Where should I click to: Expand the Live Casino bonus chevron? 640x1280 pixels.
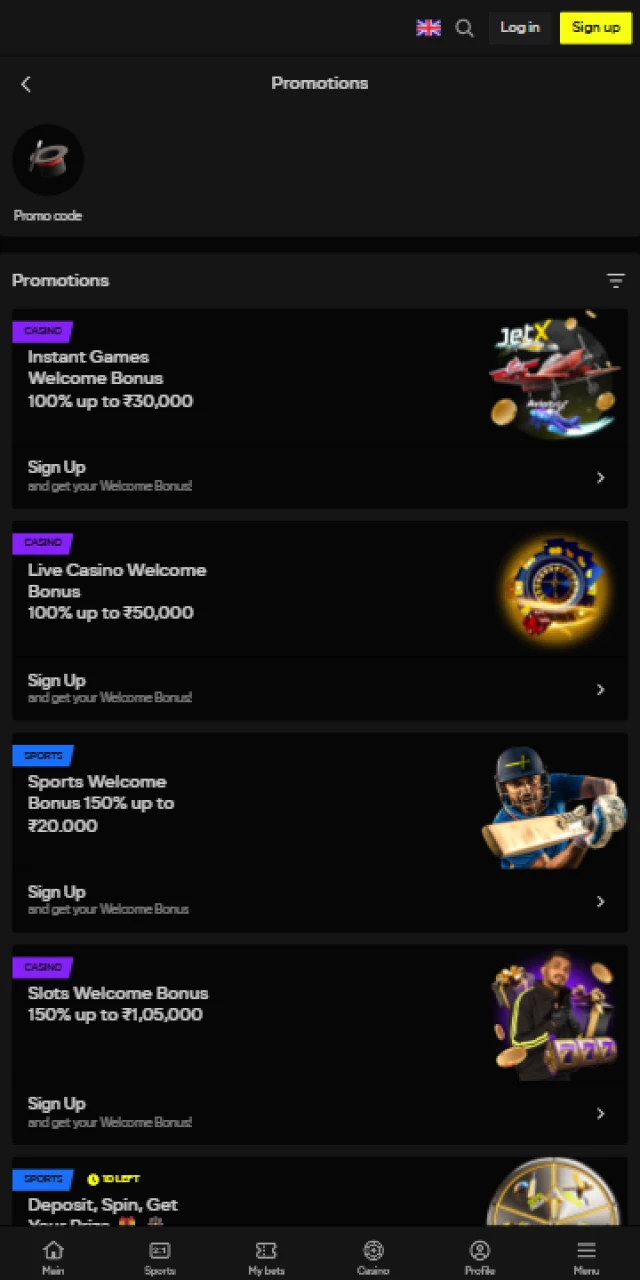click(601, 690)
